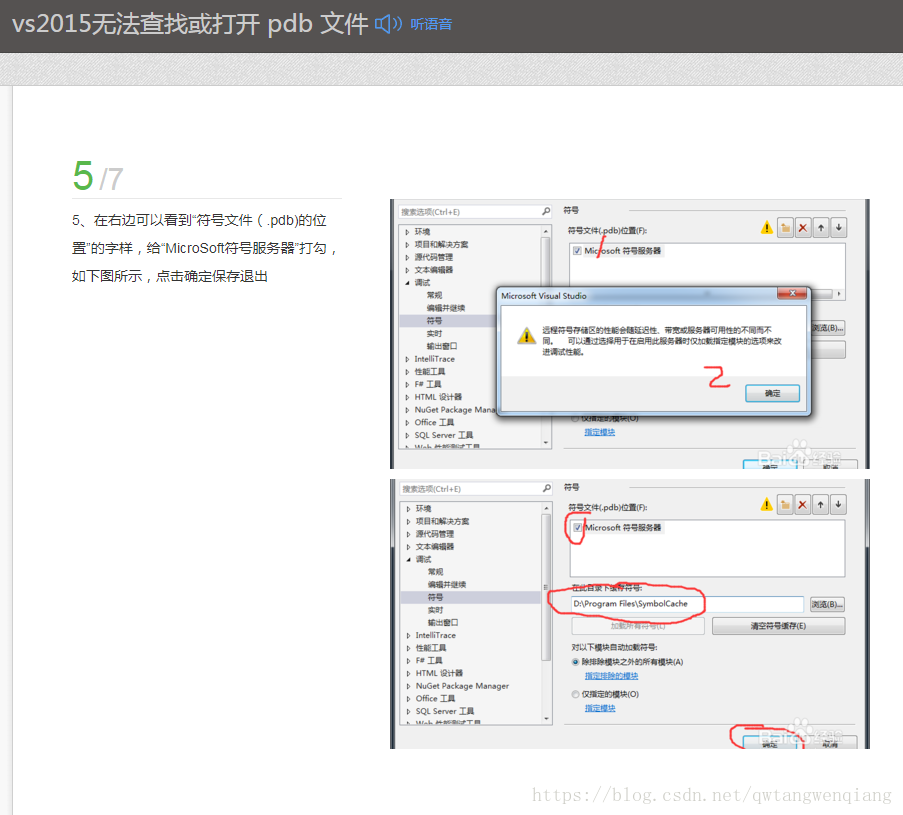
Task: Select HTML 设计器 in lower tree
Action: (439, 673)
